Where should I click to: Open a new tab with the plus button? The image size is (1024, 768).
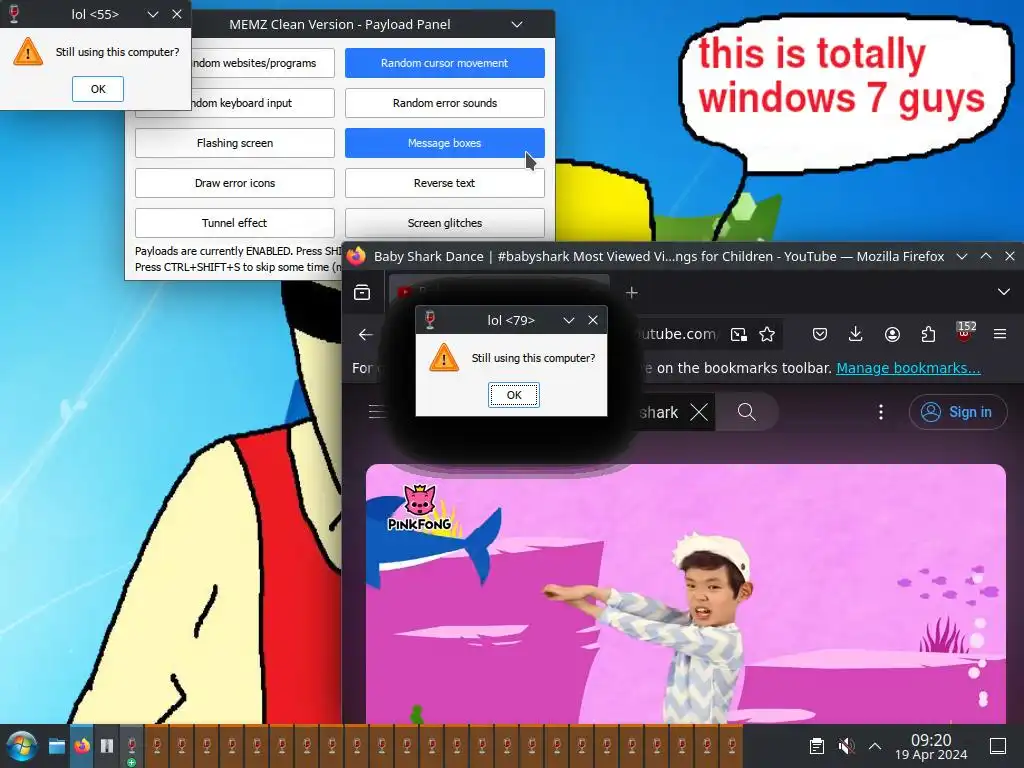[632, 293]
